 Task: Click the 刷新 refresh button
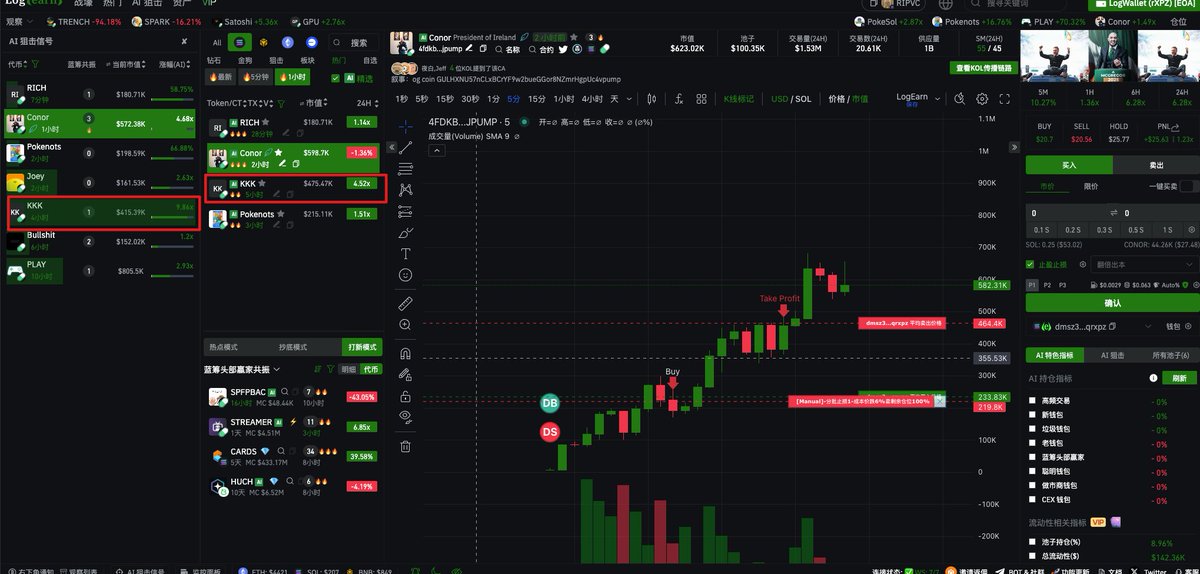click(x=1180, y=378)
